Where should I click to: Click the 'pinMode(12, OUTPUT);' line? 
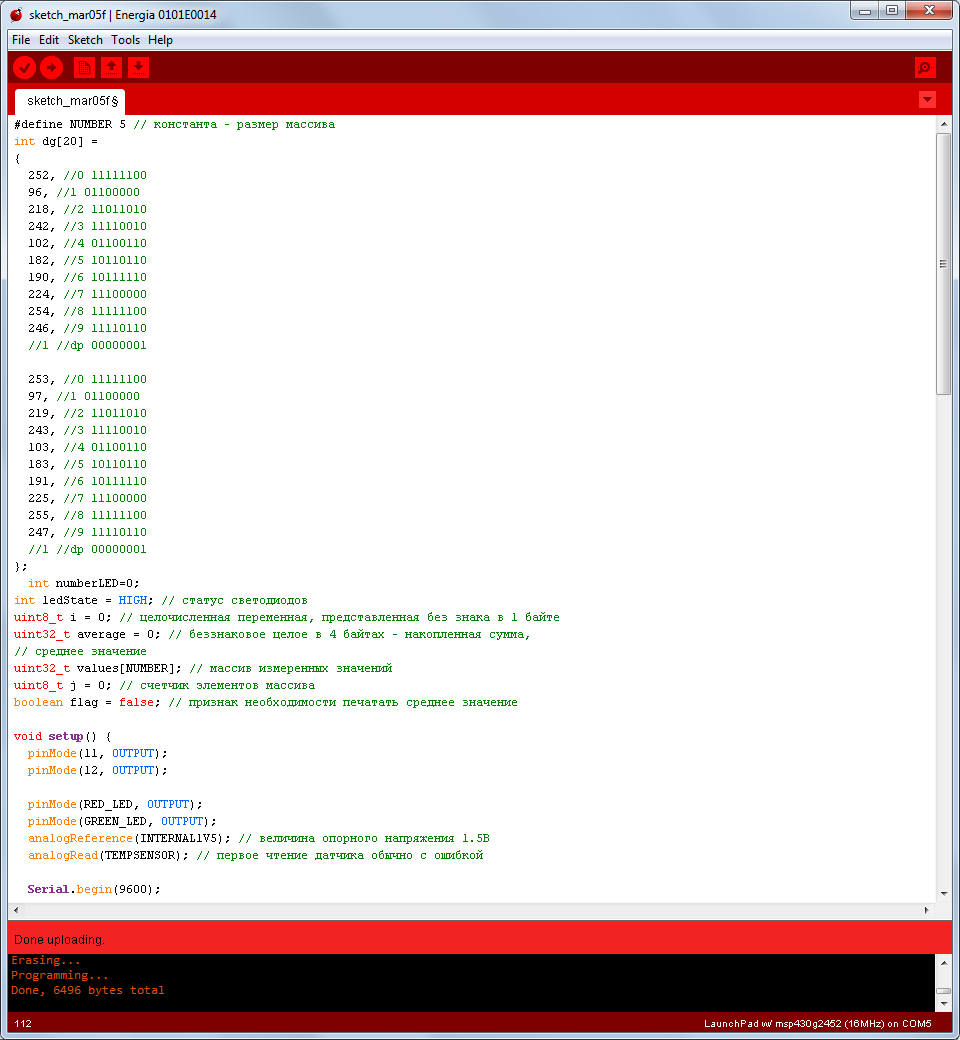98,771
